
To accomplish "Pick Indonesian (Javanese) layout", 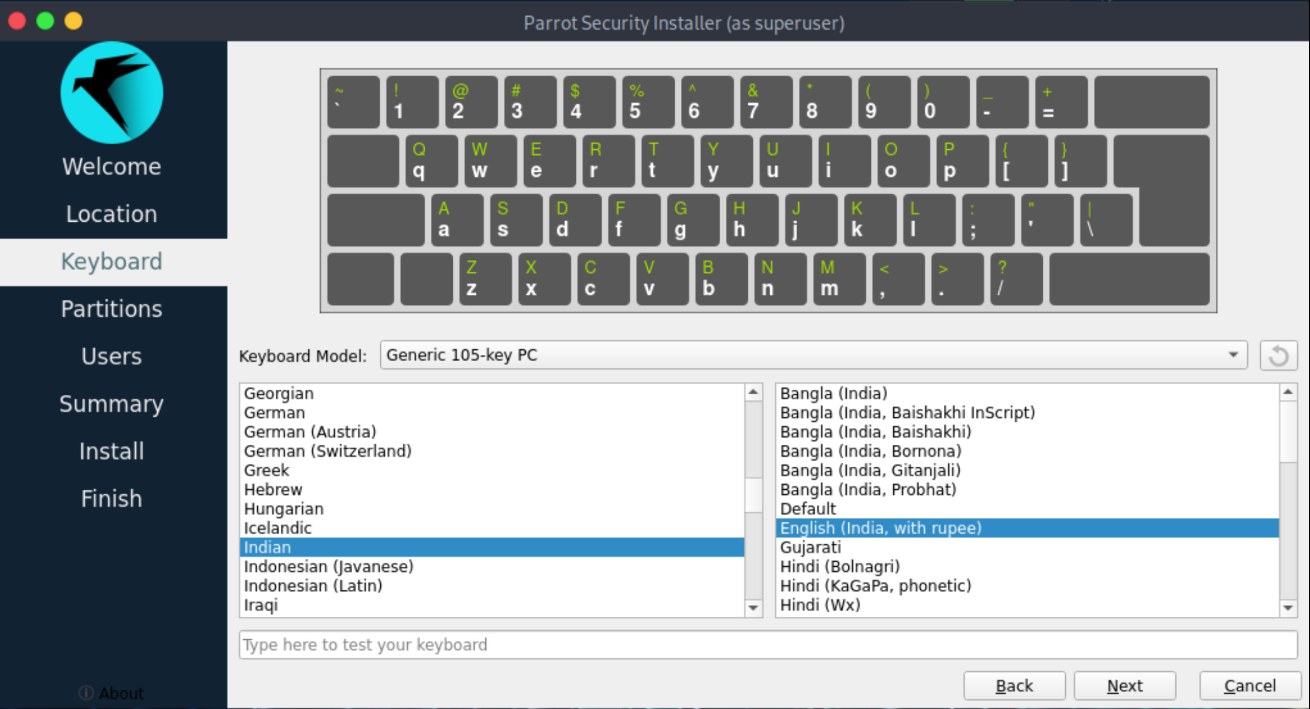I will click(492, 567).
